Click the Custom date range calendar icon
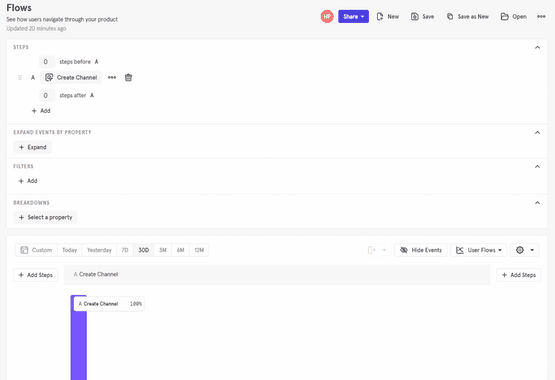 [x=24, y=250]
